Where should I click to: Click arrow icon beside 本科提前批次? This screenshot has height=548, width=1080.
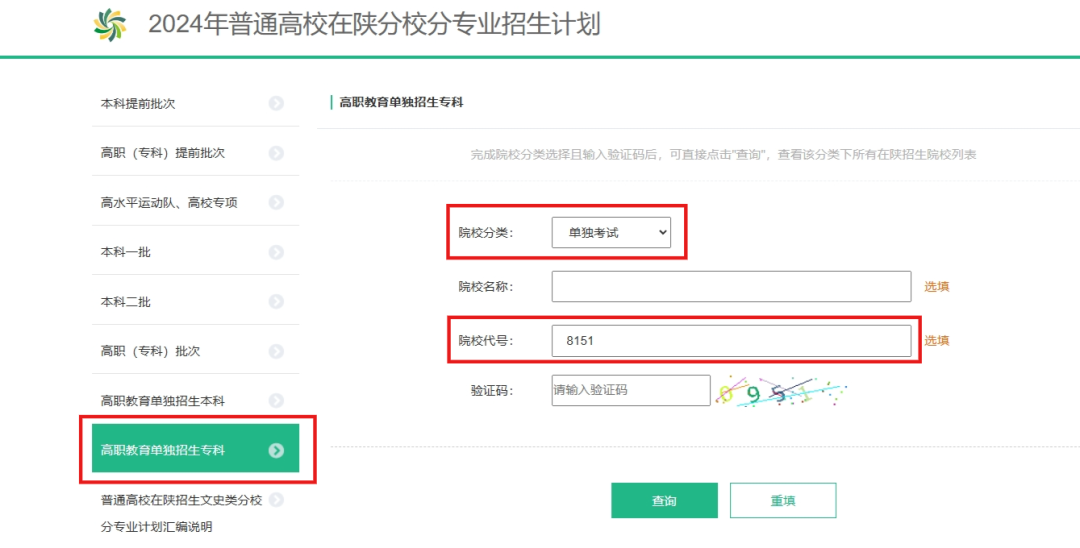(276, 103)
